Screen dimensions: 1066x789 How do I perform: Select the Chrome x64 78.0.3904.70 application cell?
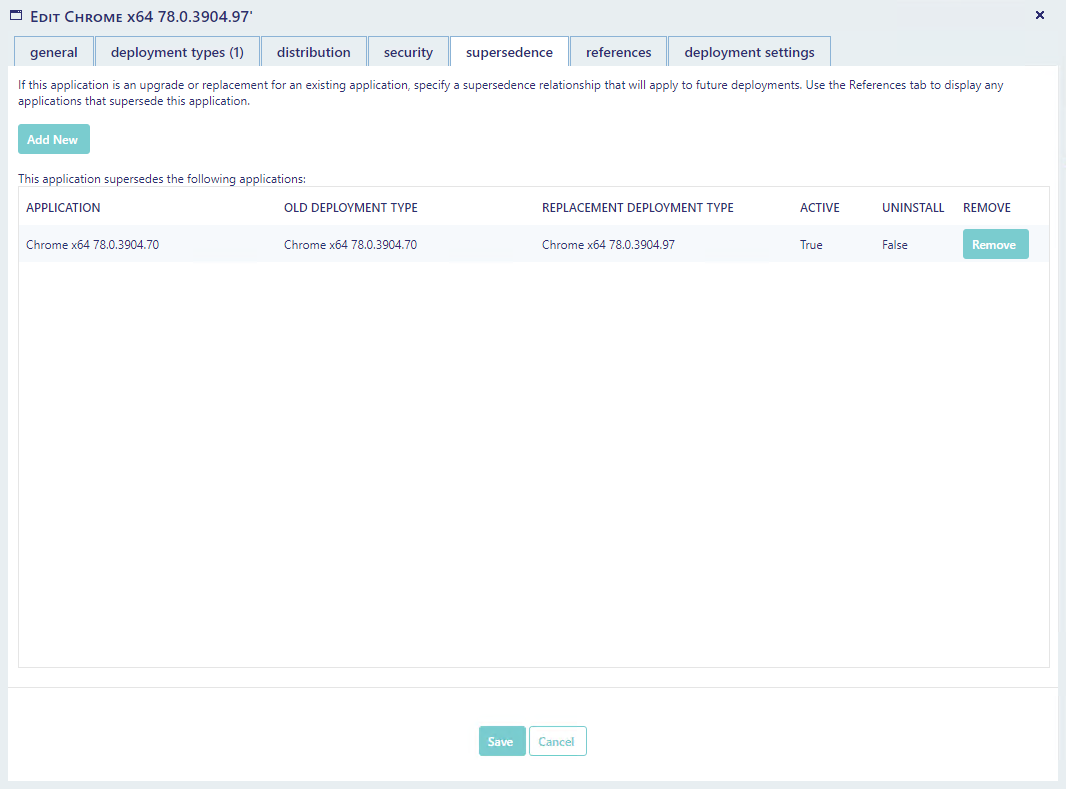[x=92, y=245]
